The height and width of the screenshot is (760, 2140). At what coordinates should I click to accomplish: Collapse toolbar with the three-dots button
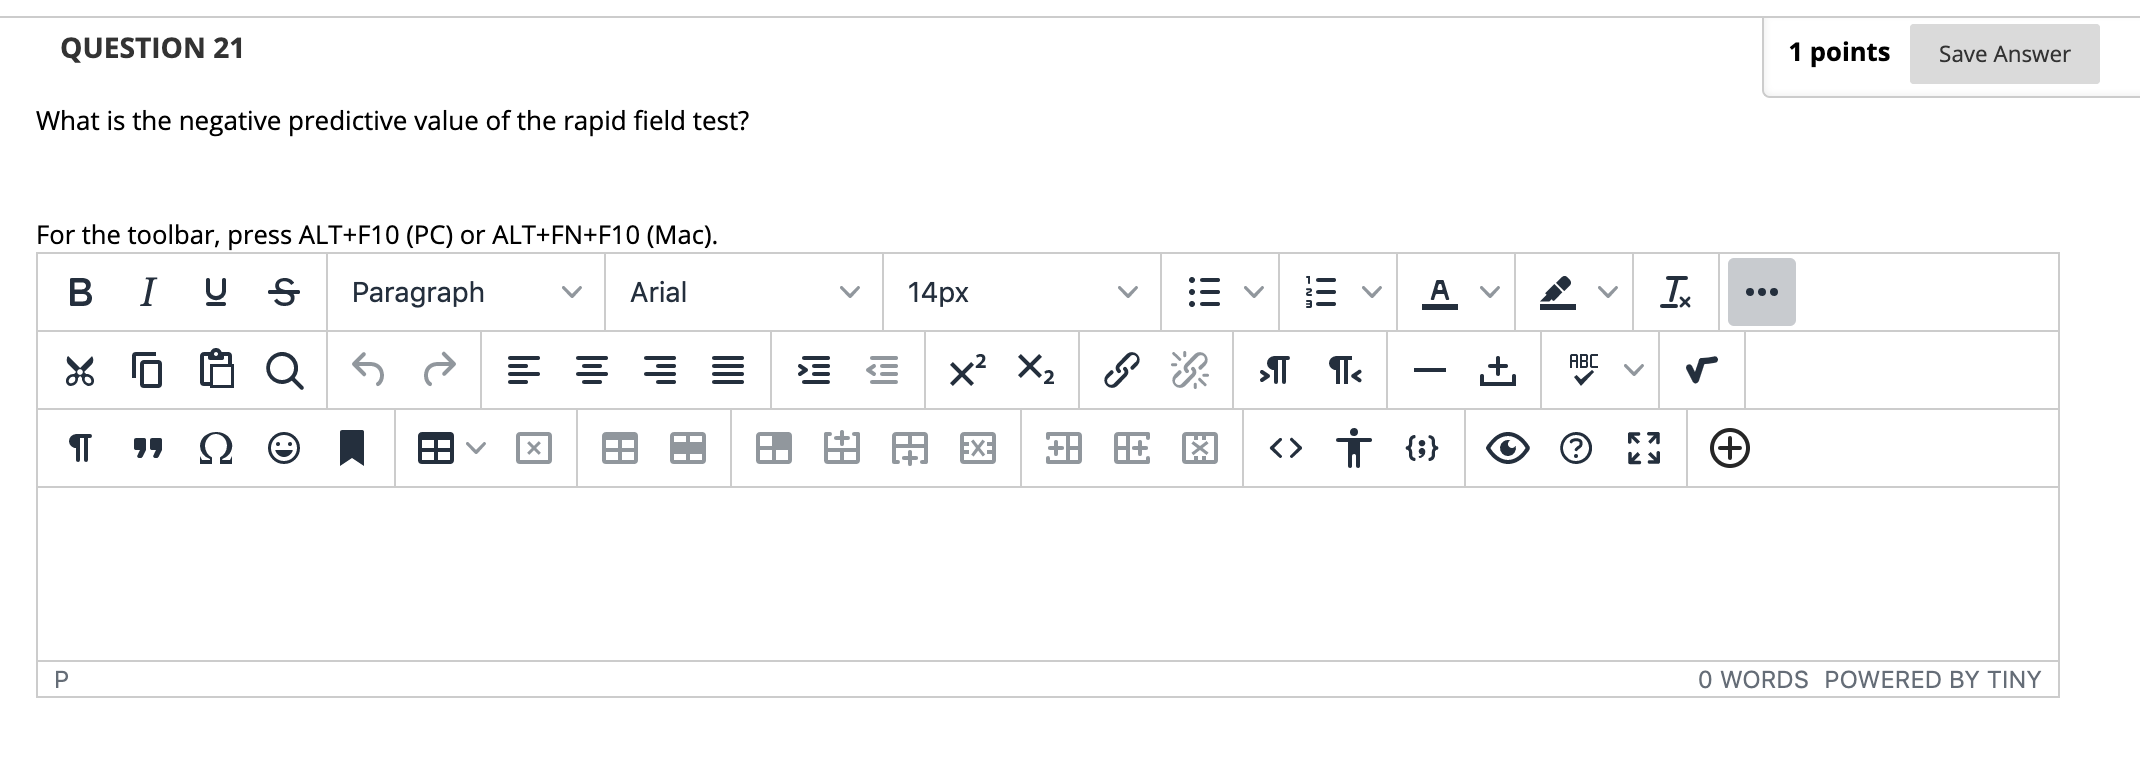[1761, 292]
